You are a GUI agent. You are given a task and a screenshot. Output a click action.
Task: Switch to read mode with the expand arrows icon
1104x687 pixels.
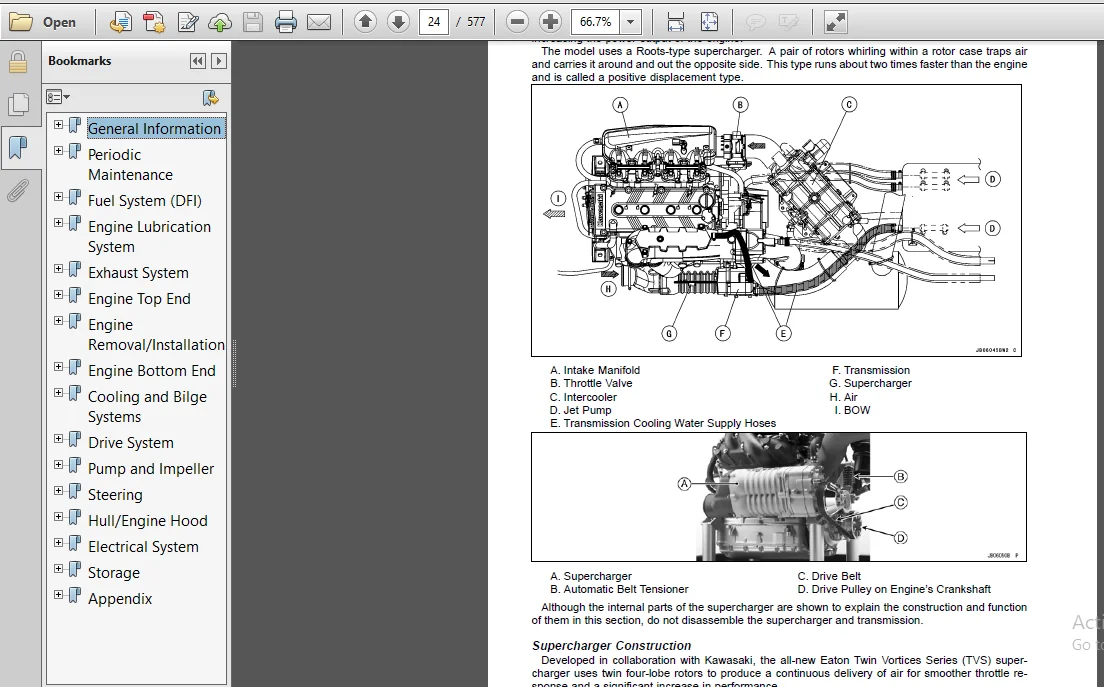tap(835, 22)
